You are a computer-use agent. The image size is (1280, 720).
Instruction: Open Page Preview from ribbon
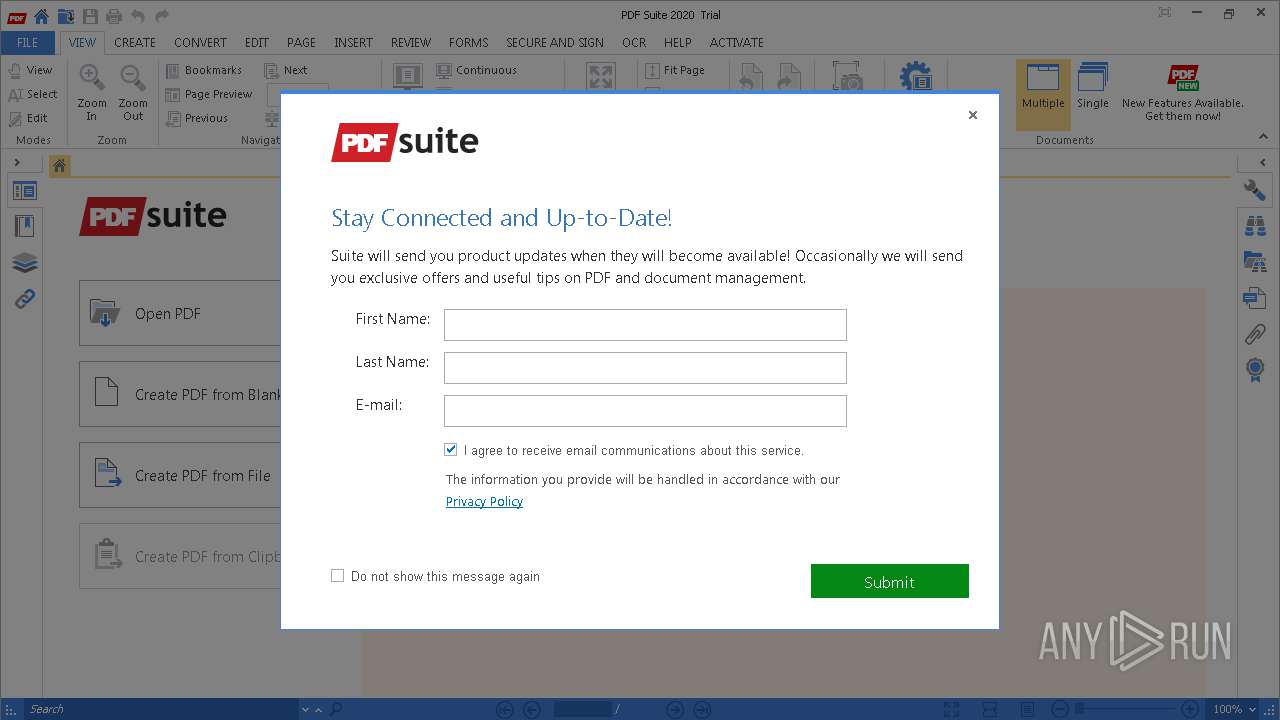tap(209, 94)
